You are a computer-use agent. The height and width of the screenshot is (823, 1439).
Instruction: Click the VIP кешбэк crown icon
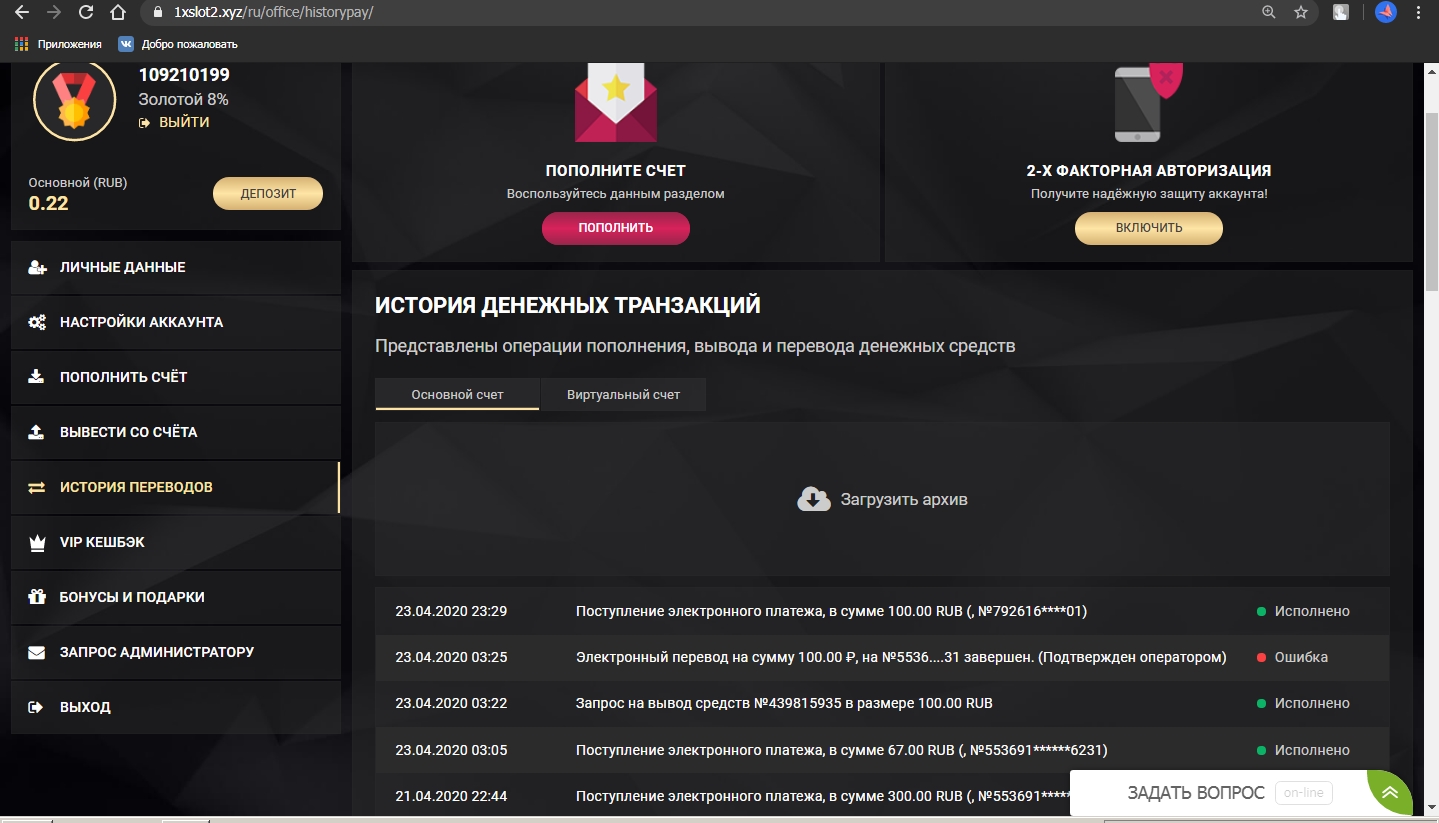(x=38, y=542)
